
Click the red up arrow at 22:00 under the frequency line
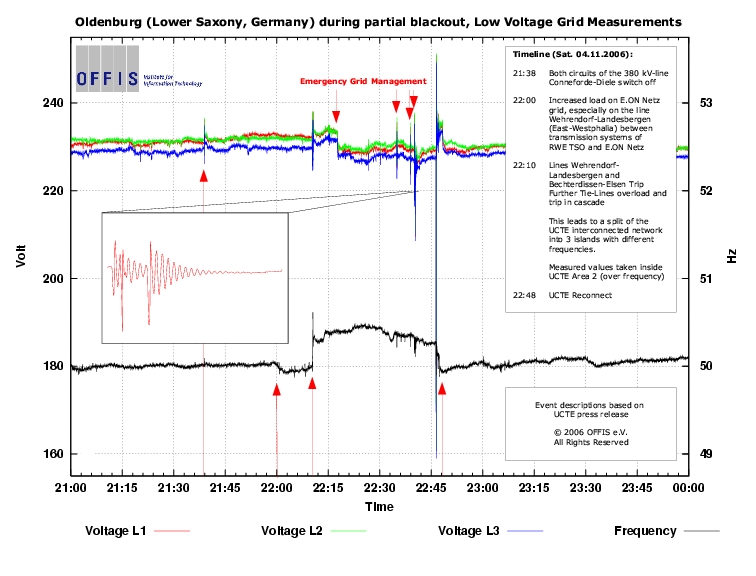(x=277, y=389)
